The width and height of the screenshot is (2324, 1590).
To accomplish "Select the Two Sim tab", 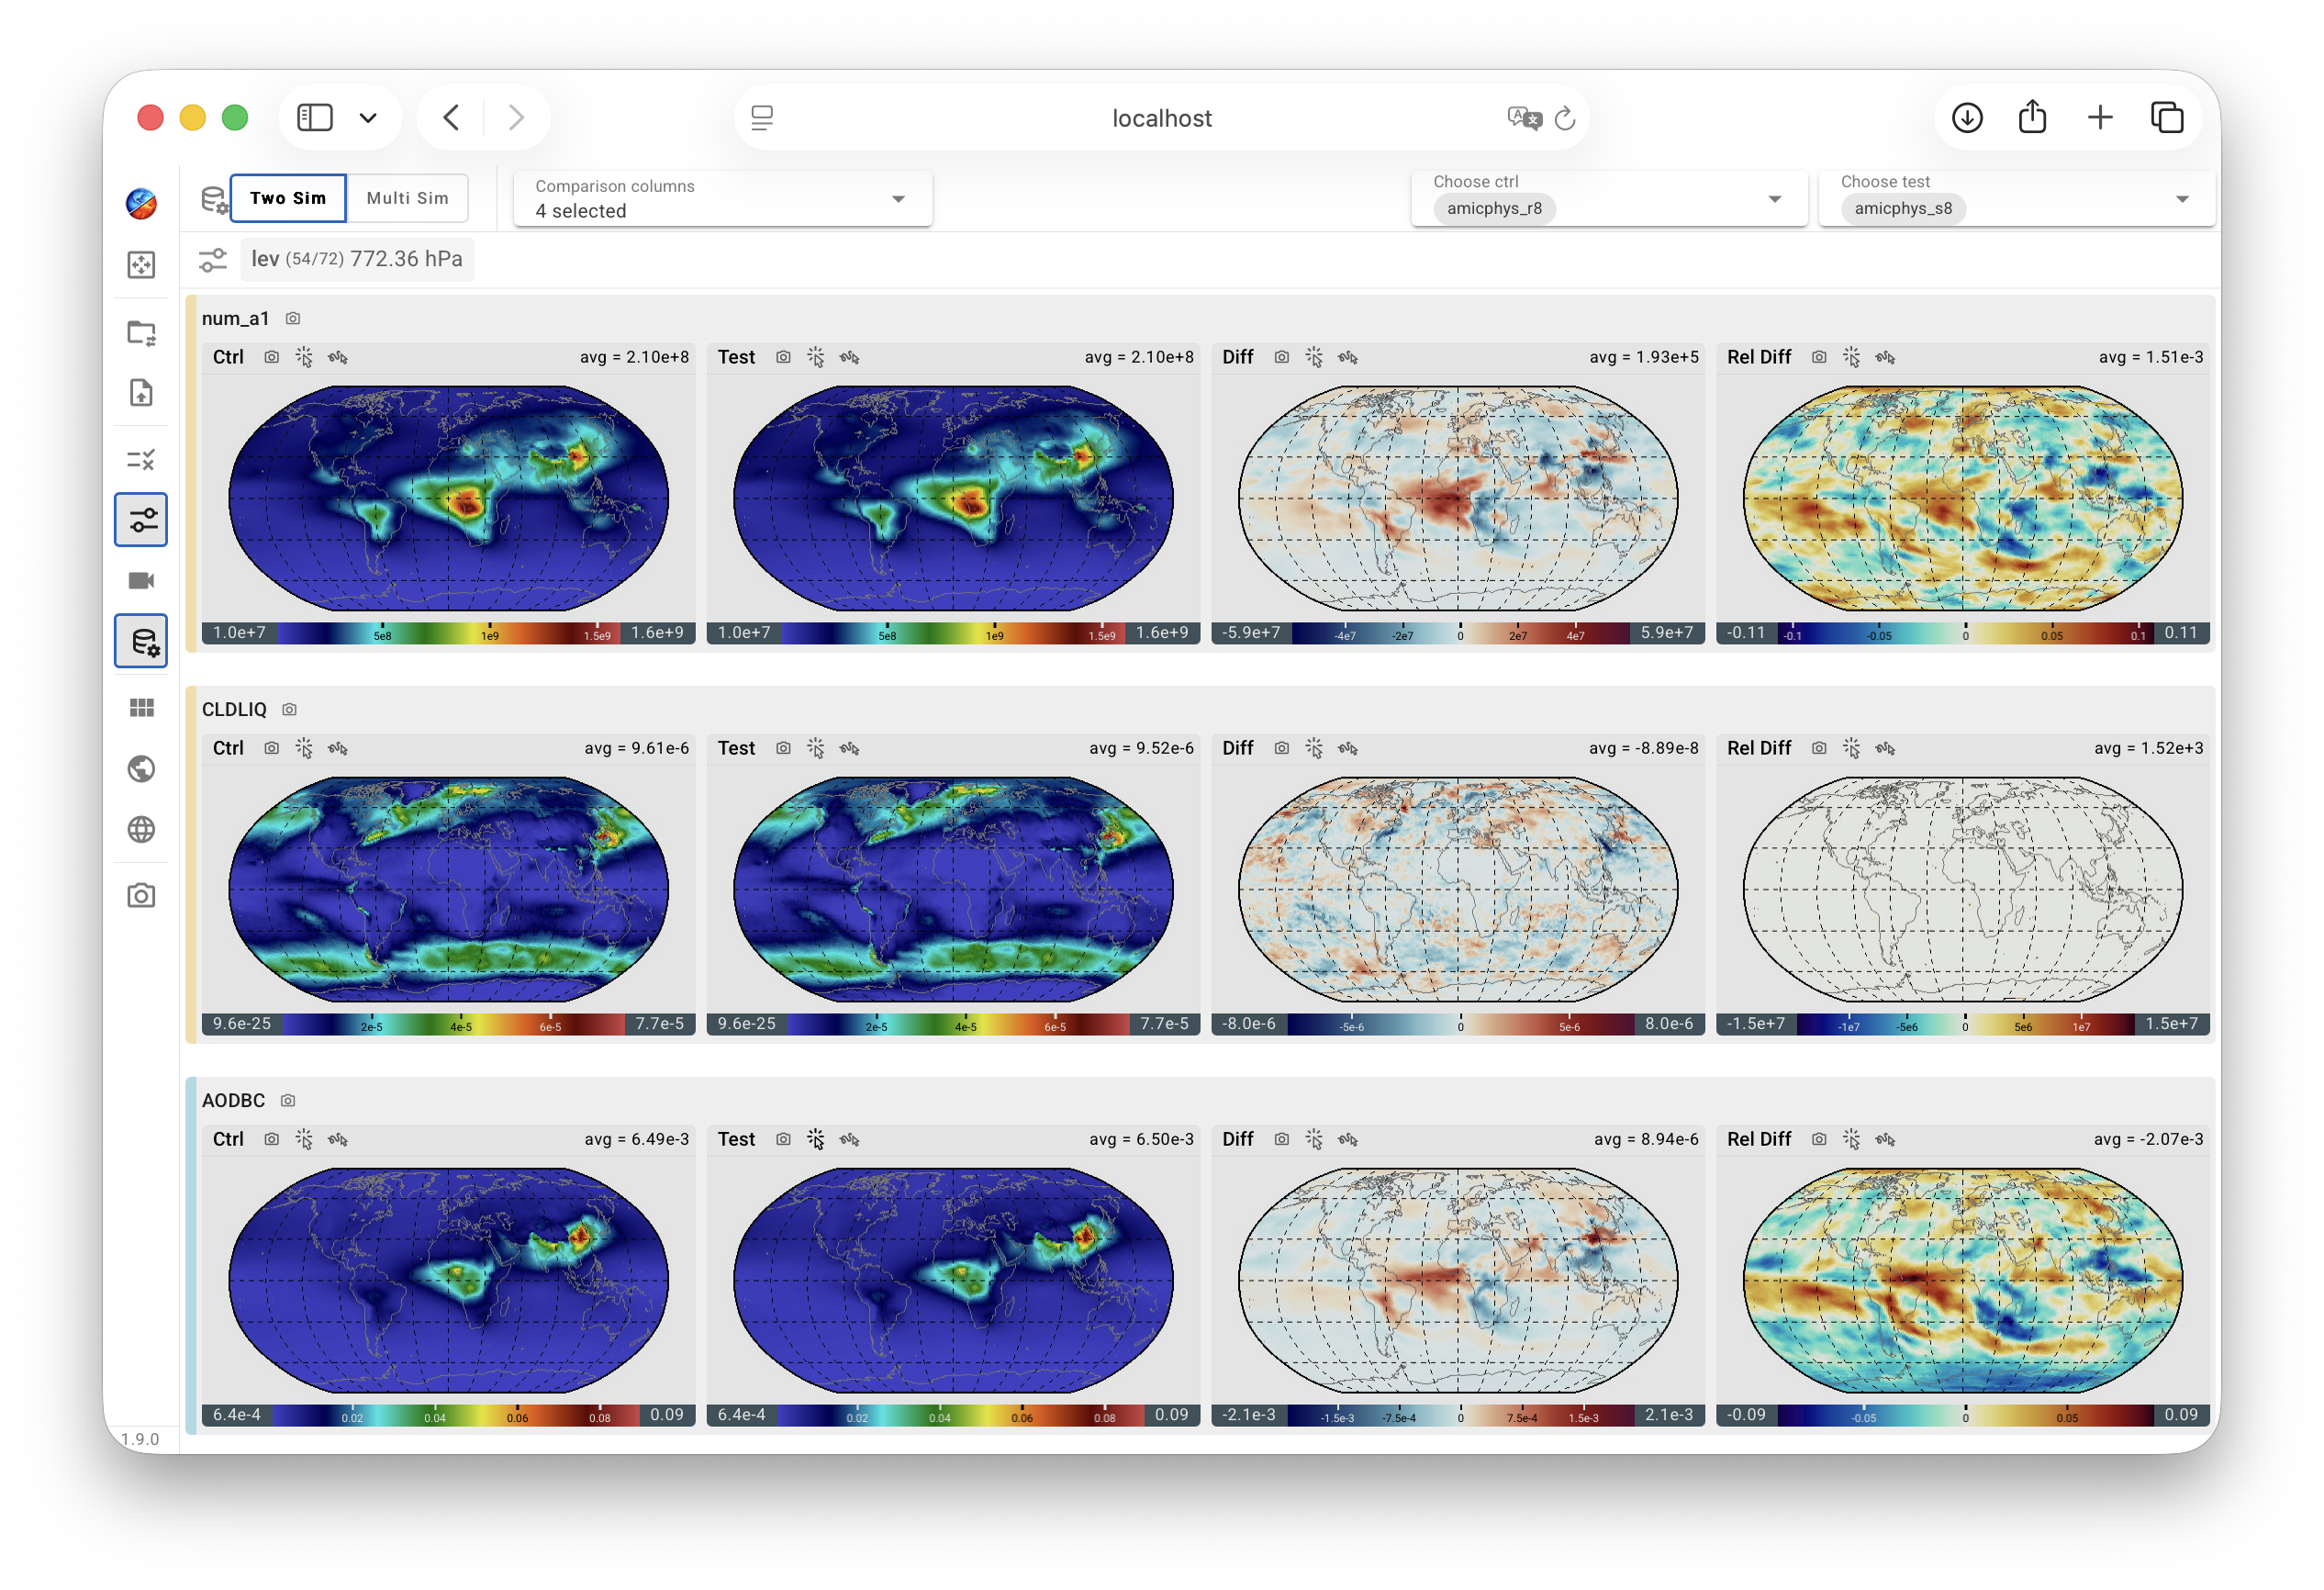I will 288,198.
